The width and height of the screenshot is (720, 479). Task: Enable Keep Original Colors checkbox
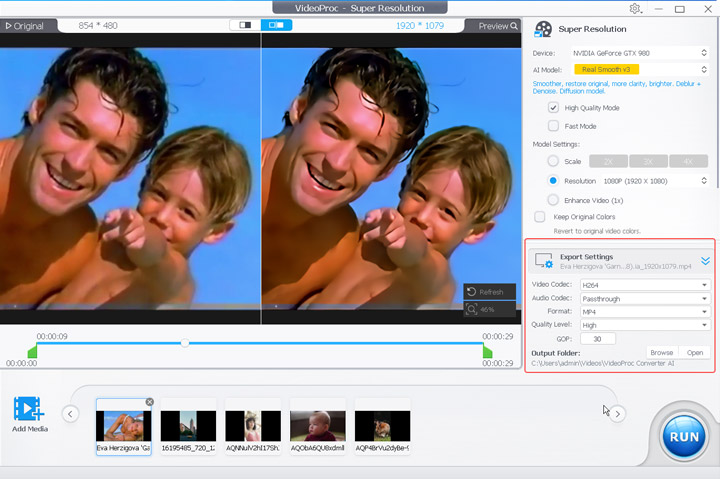(x=540, y=217)
